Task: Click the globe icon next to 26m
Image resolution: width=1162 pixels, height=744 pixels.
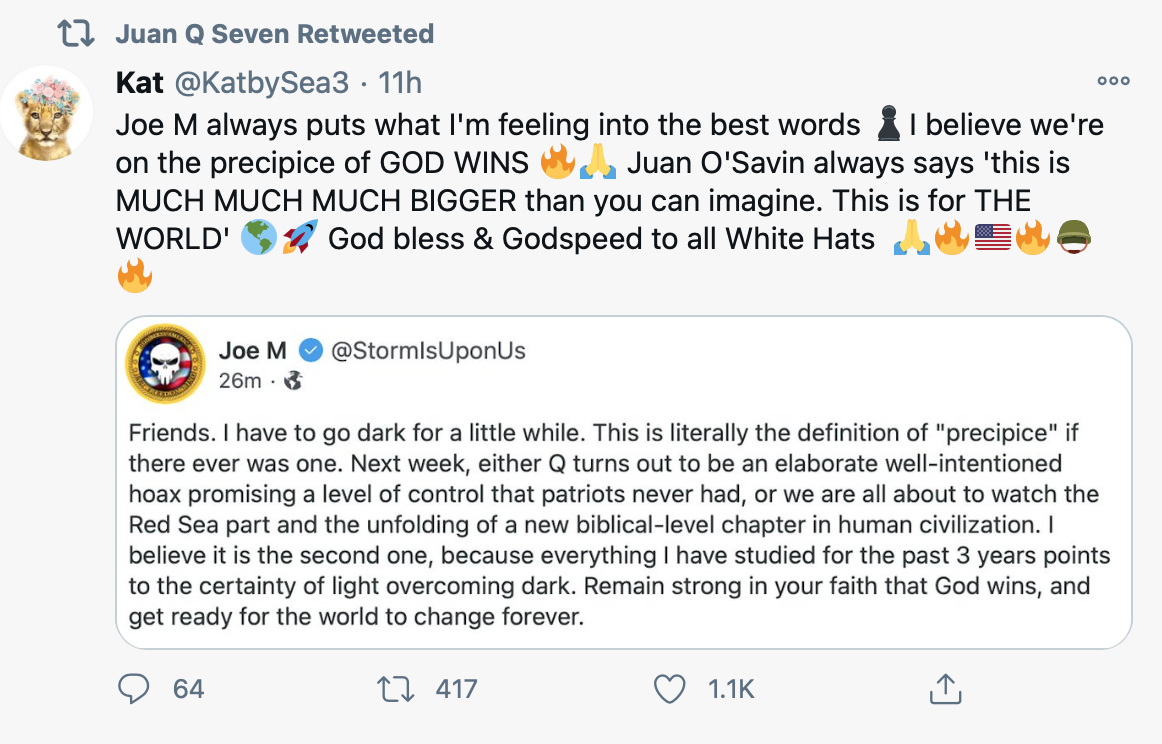Action: click(x=293, y=380)
